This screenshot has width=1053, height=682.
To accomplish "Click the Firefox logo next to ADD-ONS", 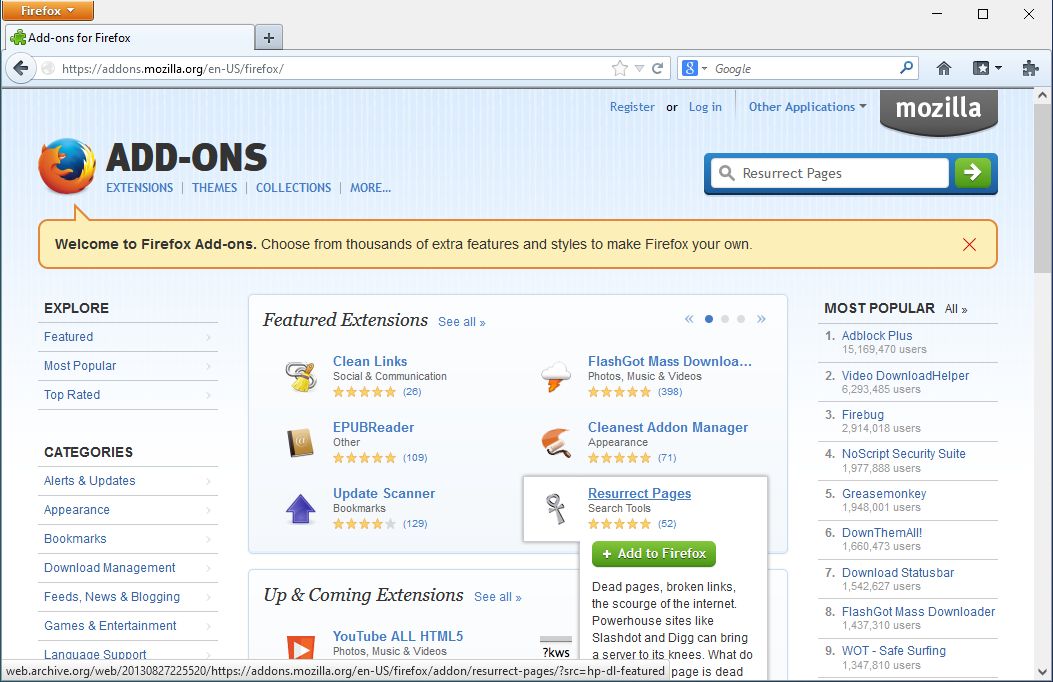I will click(66, 166).
